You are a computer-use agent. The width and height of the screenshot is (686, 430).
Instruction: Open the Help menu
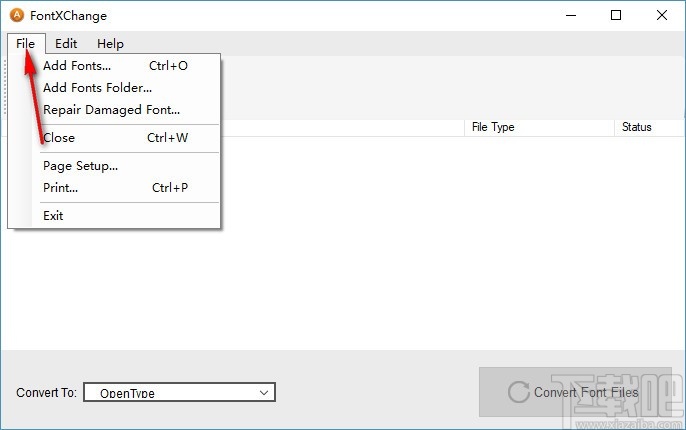pos(110,44)
